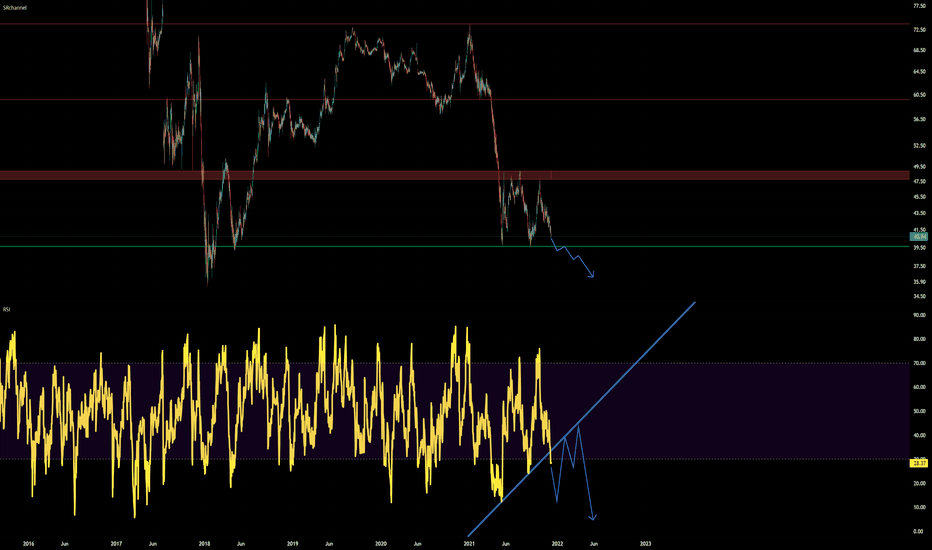Click 2016 on the time axis
Image resolution: width=932 pixels, height=550 pixels.
pos(28,543)
